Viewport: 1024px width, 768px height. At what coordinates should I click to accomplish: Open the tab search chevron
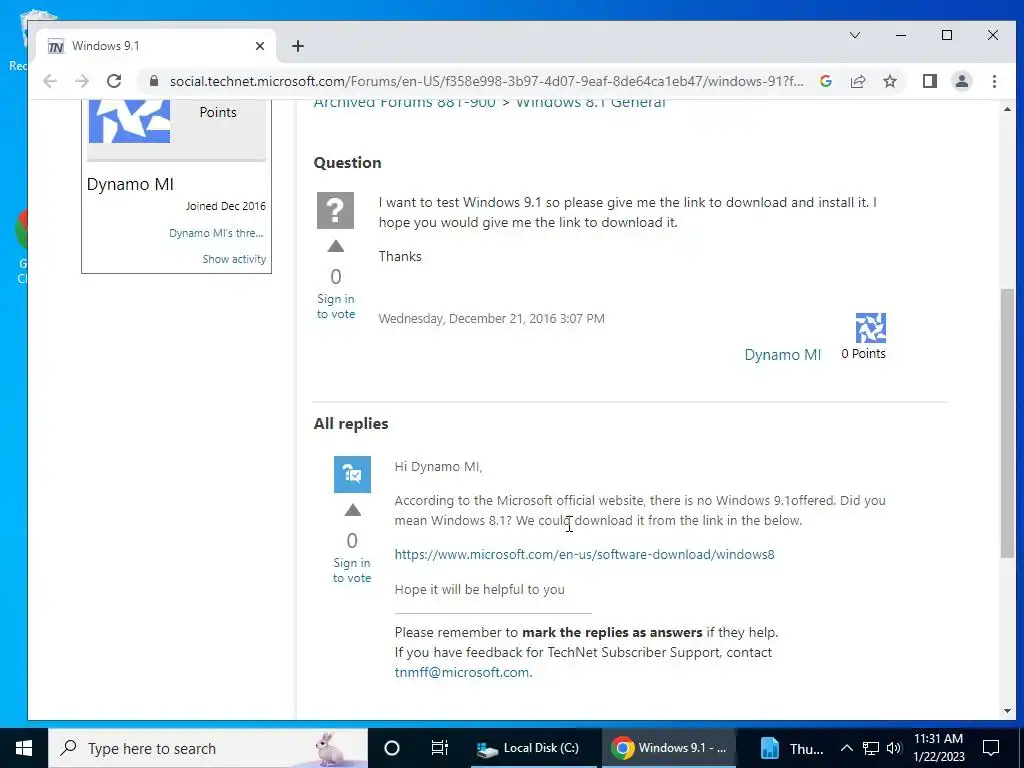tap(855, 35)
